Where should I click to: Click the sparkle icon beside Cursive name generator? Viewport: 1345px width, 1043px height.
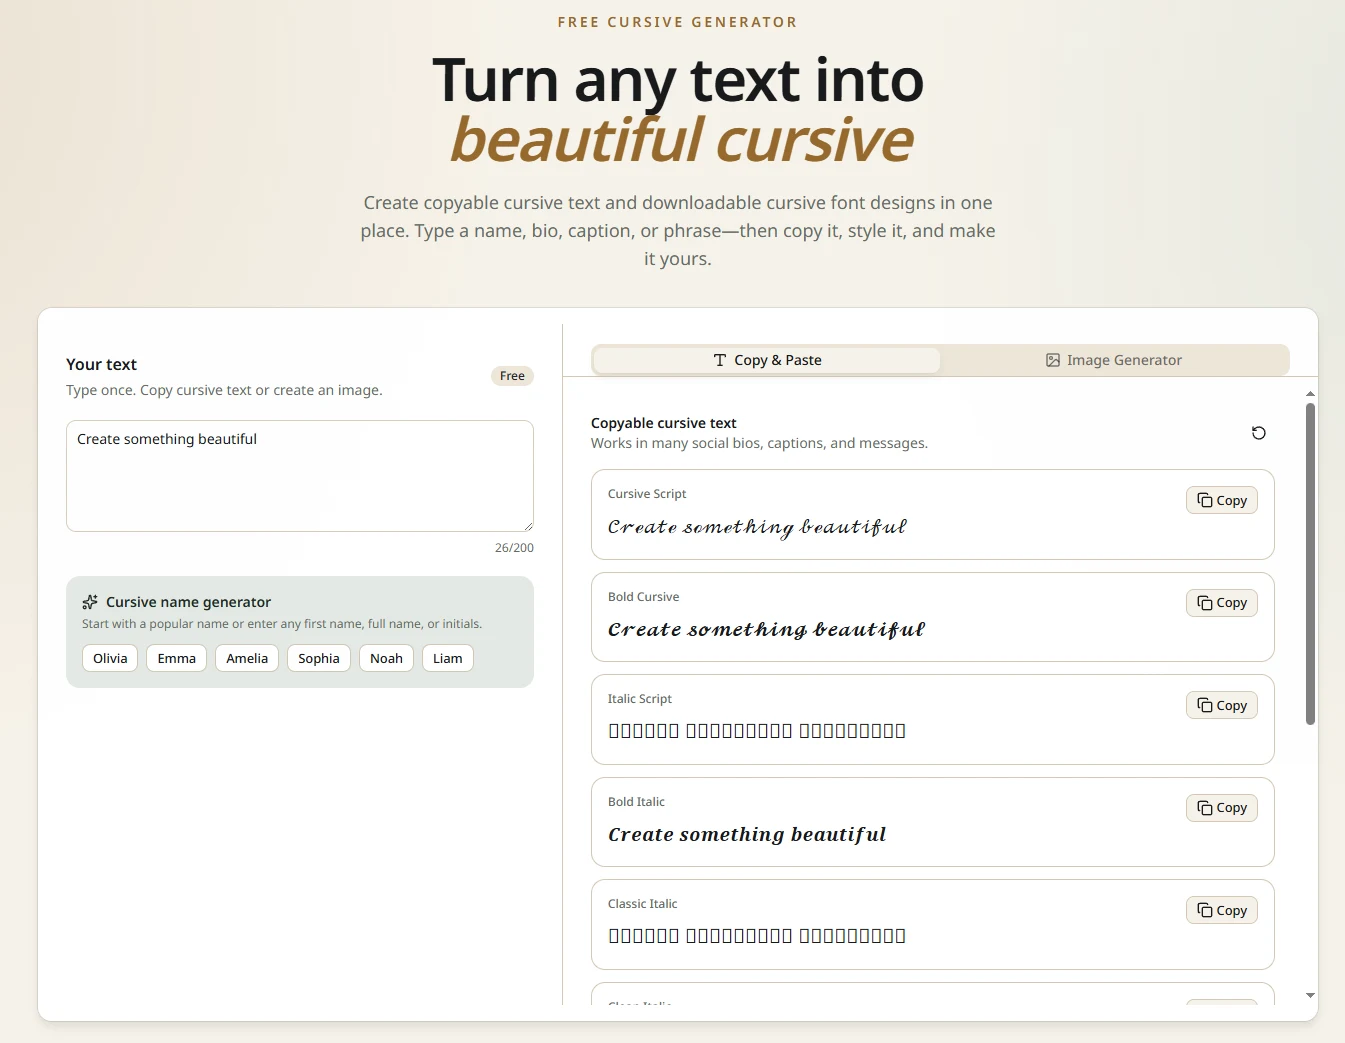coord(90,602)
